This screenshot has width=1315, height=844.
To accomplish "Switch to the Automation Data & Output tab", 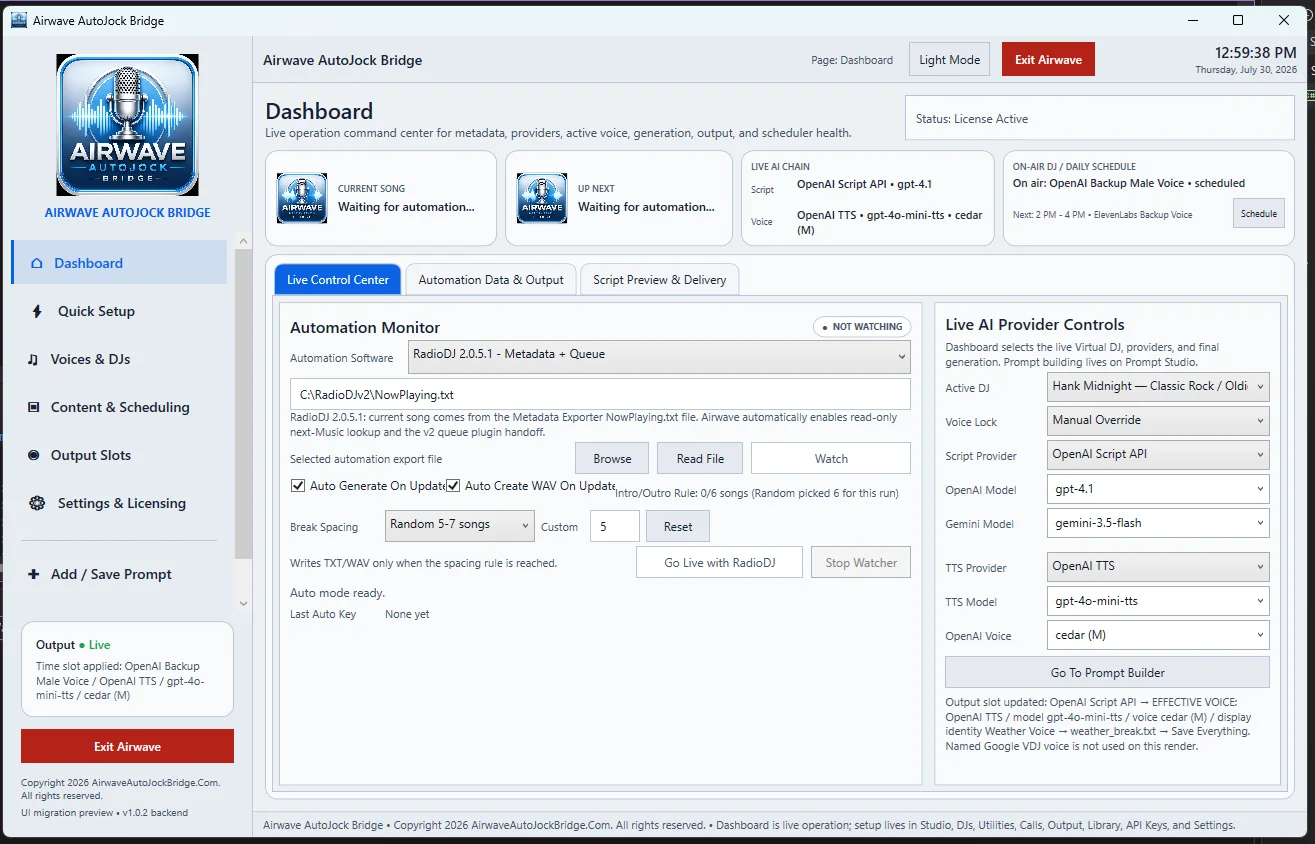I will (491, 280).
